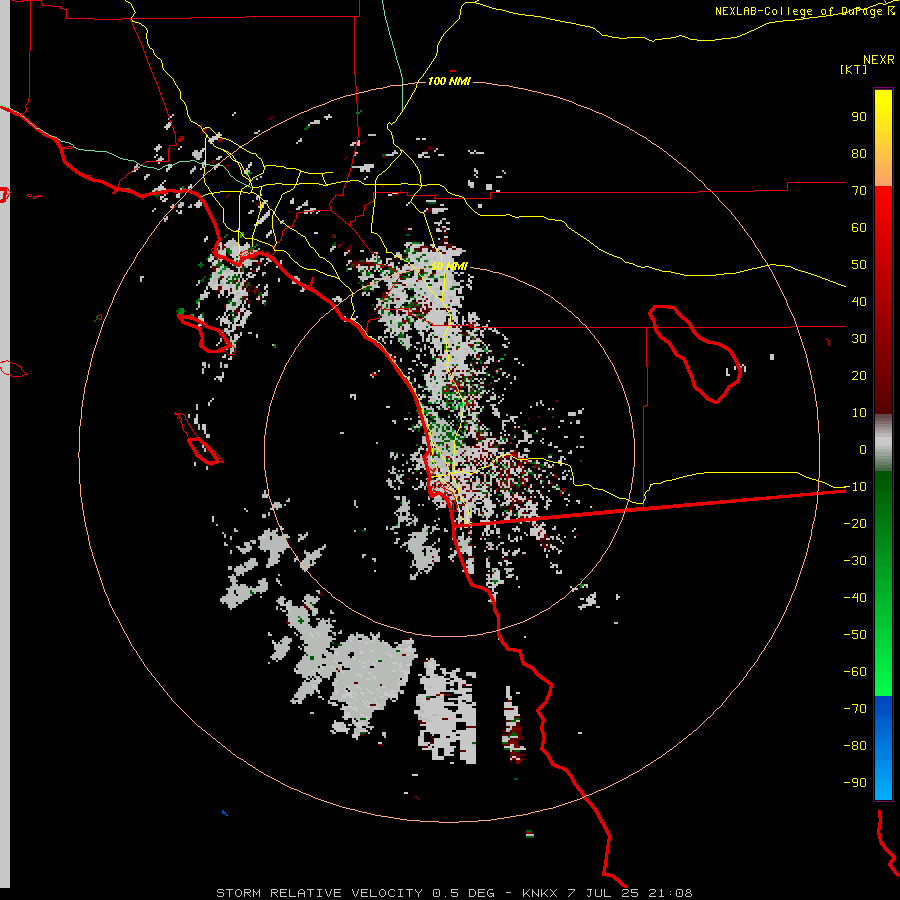This screenshot has height=900, width=900.
Task: Click the -70 value on the velocity scale
Action: click(x=855, y=709)
